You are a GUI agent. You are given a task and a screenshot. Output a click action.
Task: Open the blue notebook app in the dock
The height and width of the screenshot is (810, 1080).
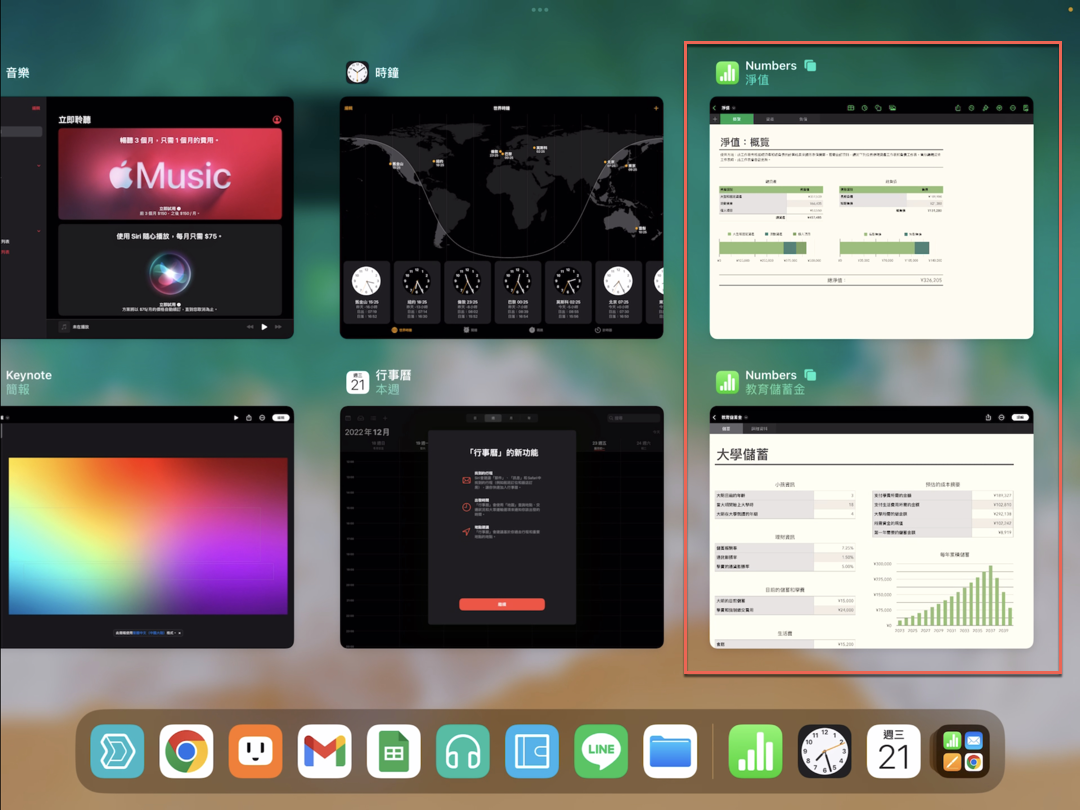(x=532, y=751)
